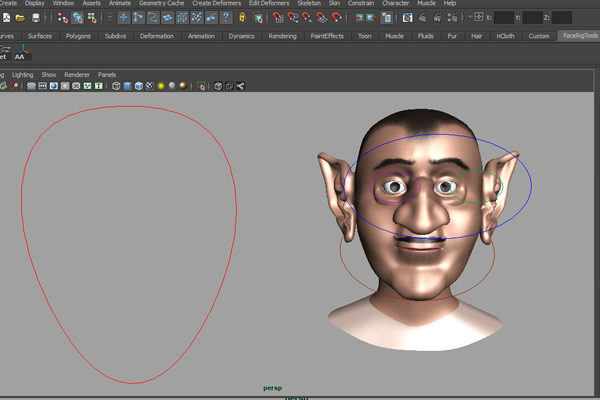Toggle the film gate viewport icon
600x400 pixels.
tap(42, 86)
